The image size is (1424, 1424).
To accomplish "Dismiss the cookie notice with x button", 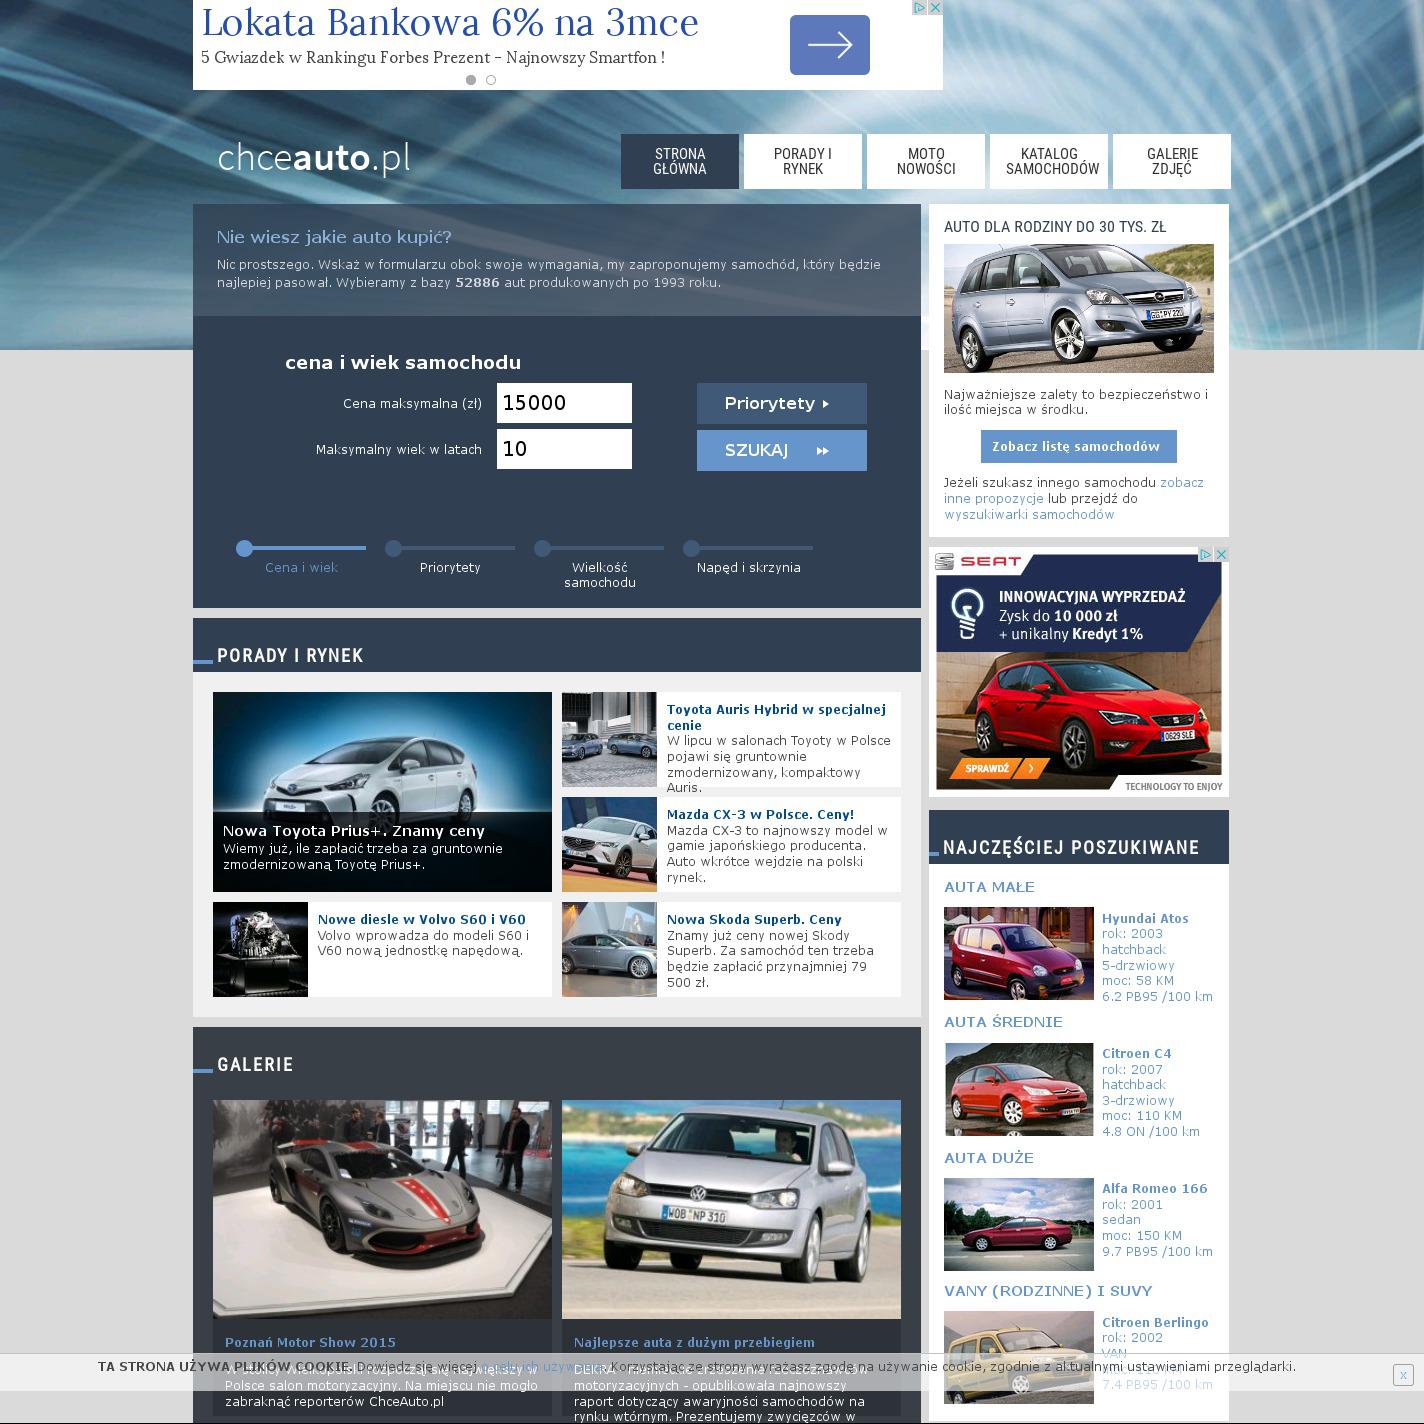I will tap(1403, 1375).
